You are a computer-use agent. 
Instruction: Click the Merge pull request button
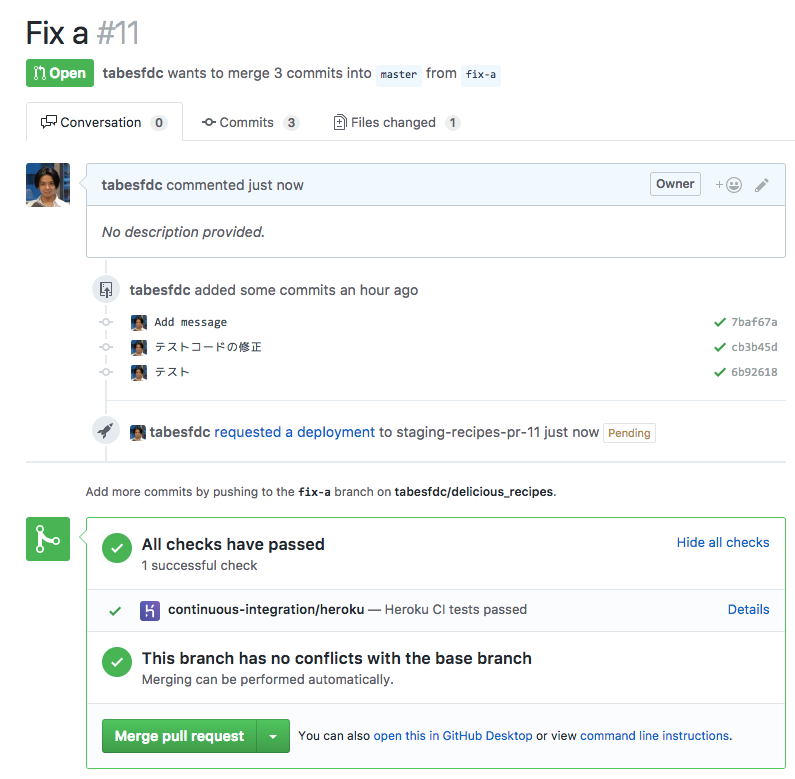179,736
